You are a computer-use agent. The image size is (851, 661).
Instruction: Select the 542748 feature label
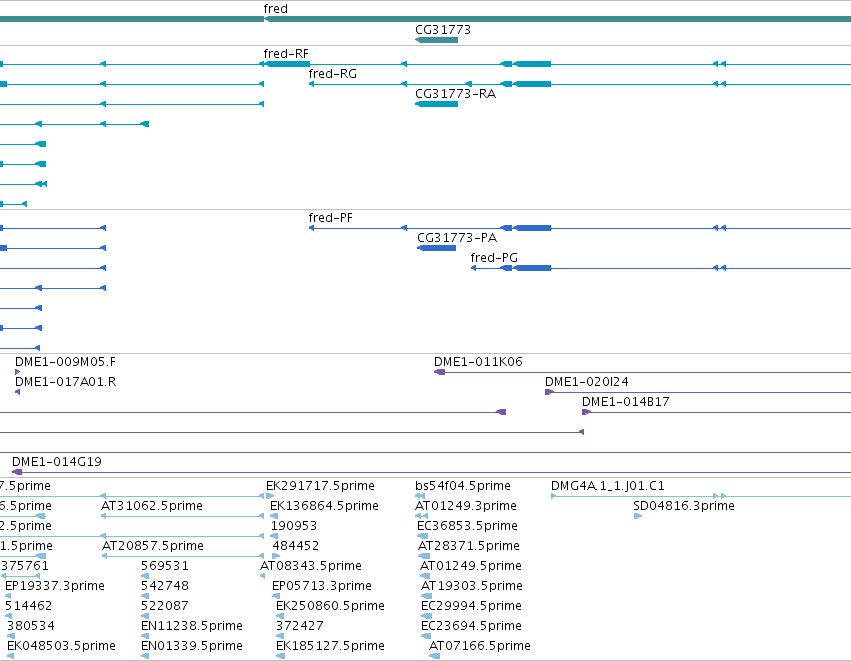click(165, 586)
